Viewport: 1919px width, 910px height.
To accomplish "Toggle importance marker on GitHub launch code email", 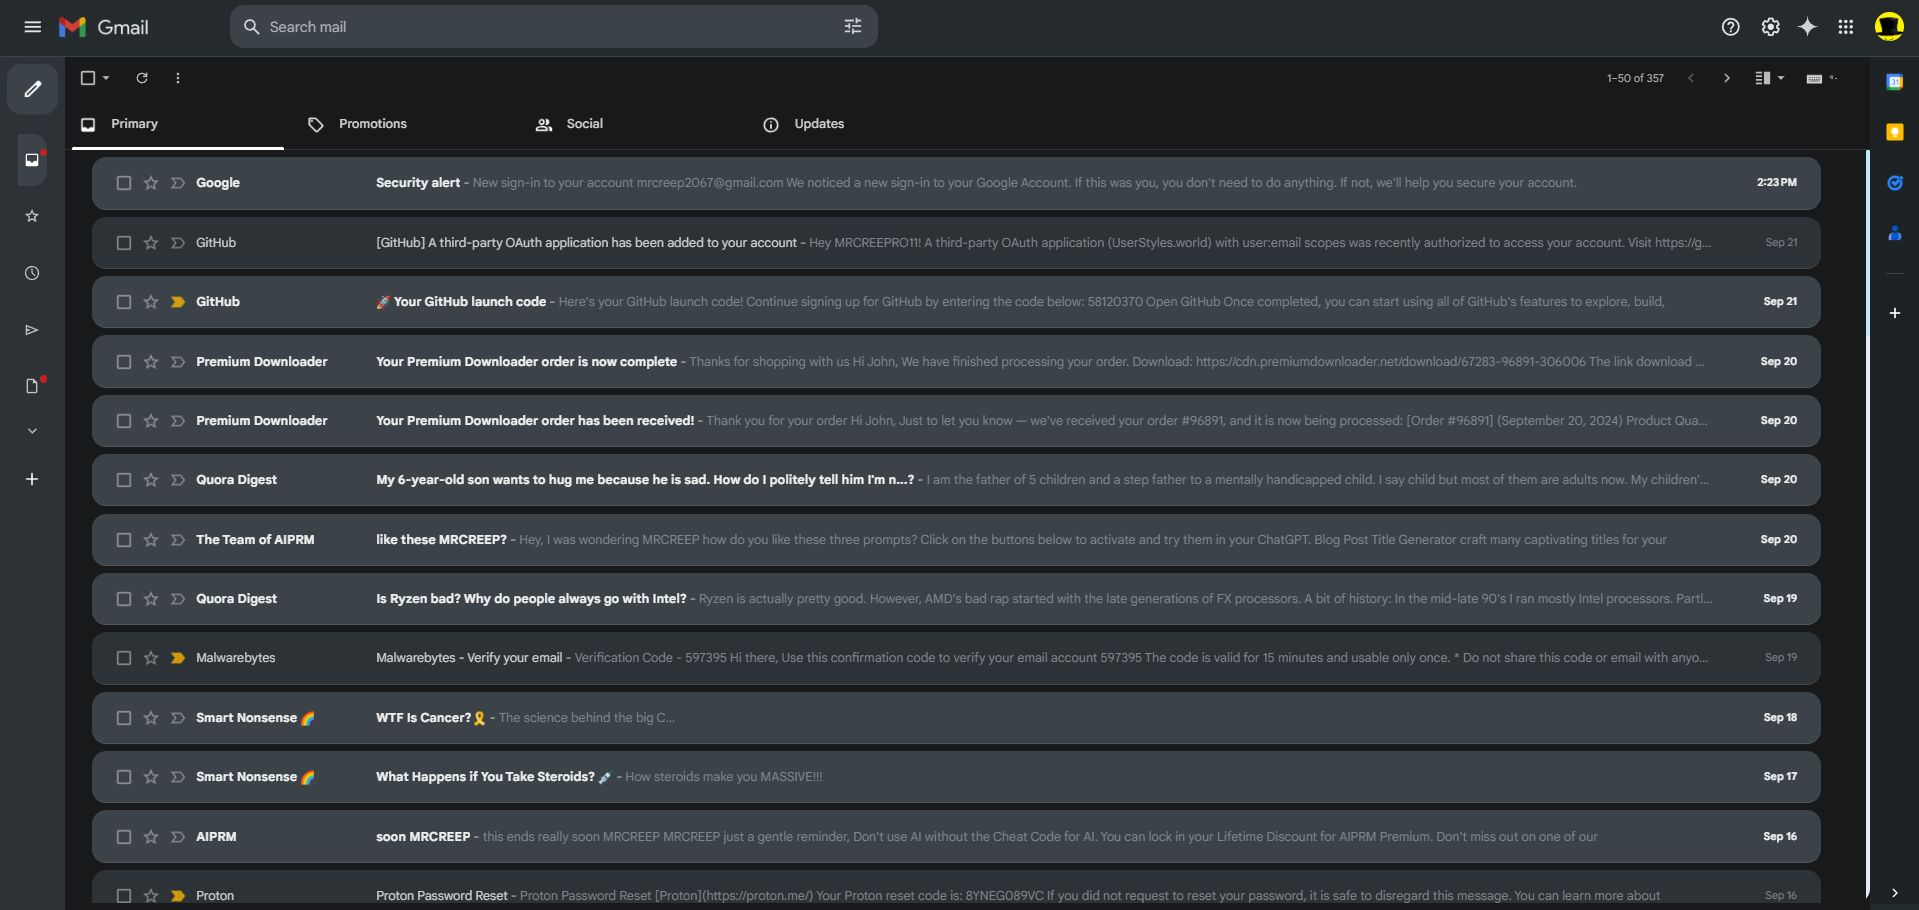I will click(178, 302).
